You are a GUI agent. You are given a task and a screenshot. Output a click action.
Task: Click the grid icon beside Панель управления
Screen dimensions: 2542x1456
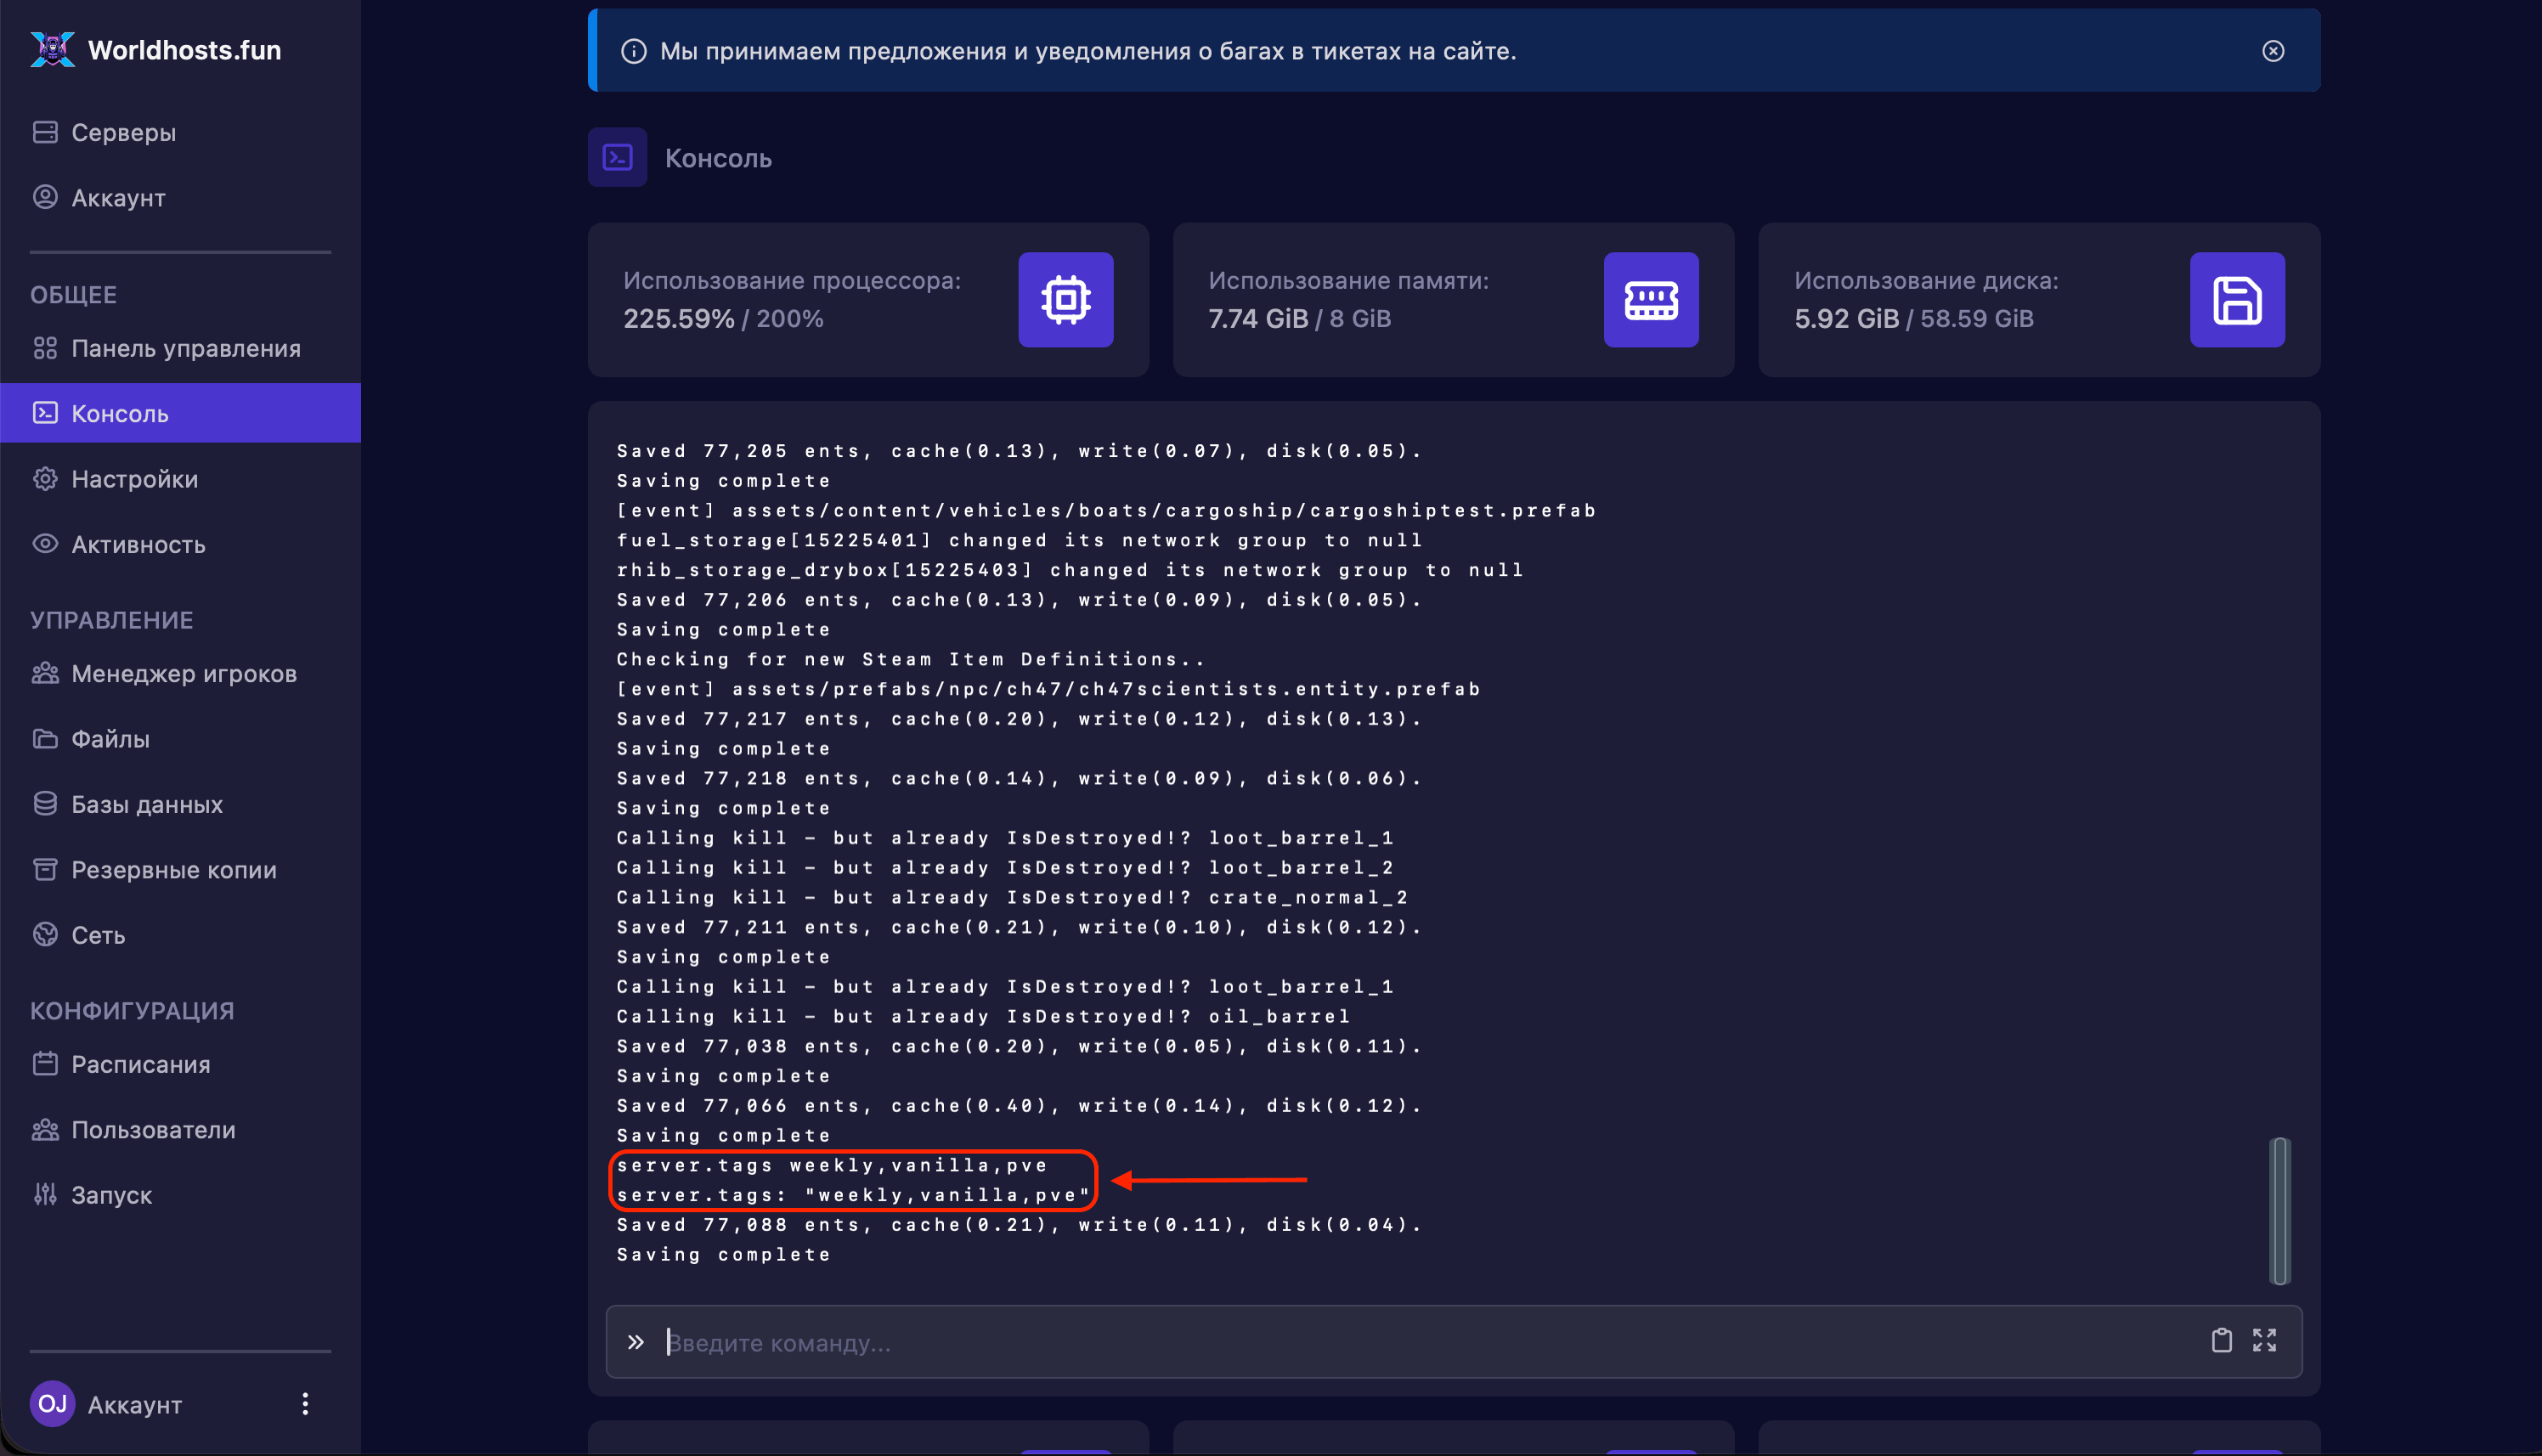click(x=45, y=347)
